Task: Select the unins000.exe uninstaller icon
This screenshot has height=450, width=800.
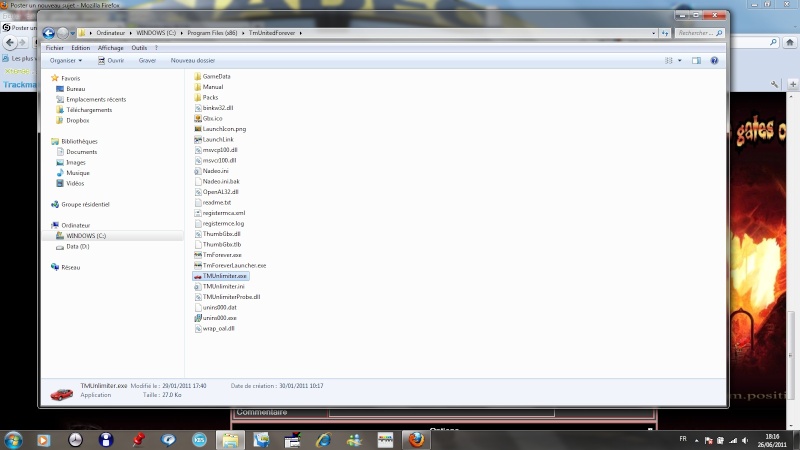Action: click(x=198, y=318)
